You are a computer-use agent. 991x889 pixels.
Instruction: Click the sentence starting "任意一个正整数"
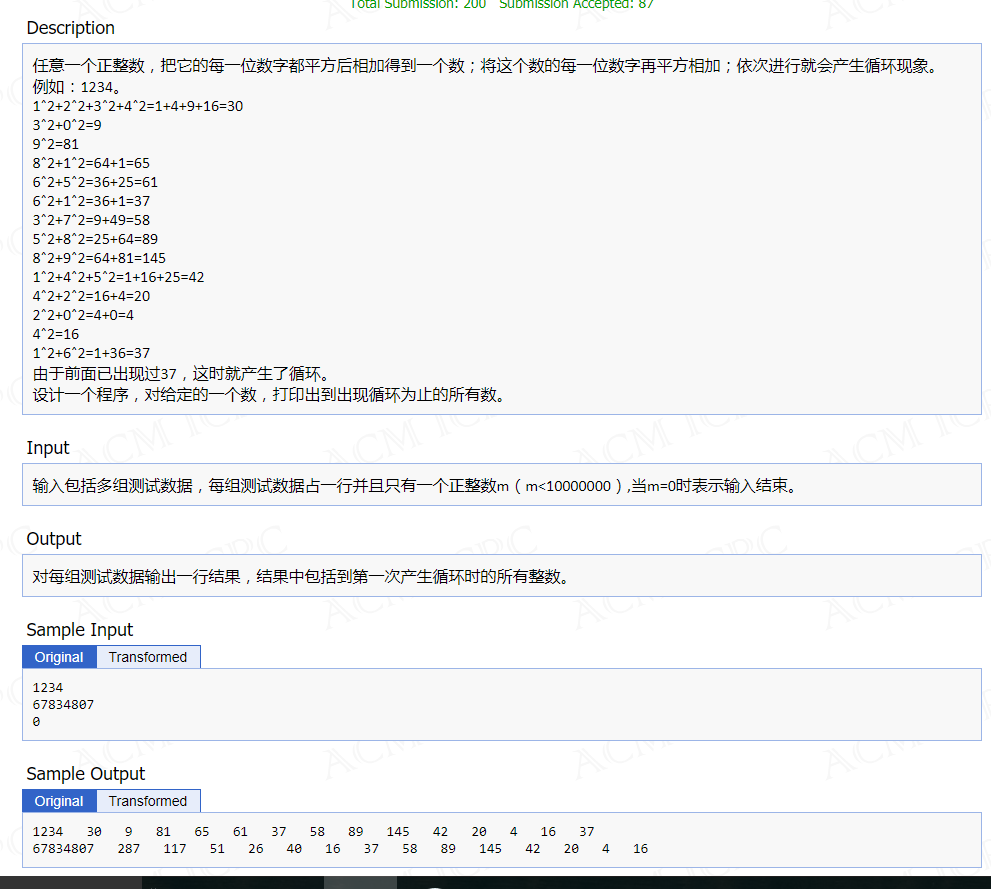point(487,66)
